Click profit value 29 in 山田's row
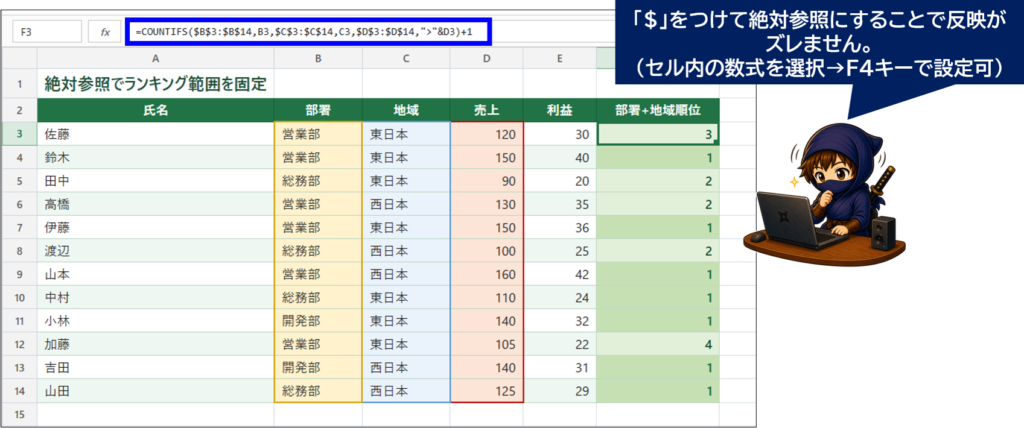This screenshot has height=428, width=1024. pos(560,391)
